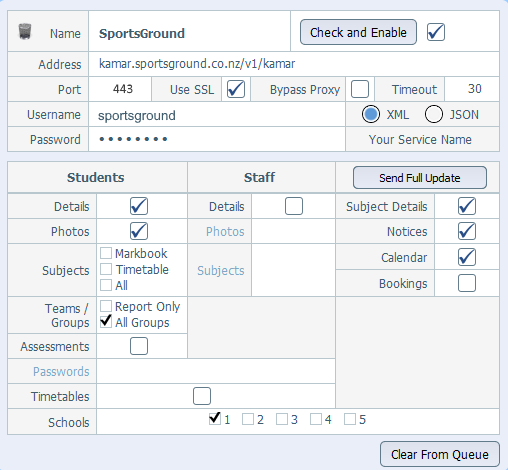The image size is (508, 470).
Task: Click the Teams / Groups label
Action: pyautogui.click(x=68, y=315)
